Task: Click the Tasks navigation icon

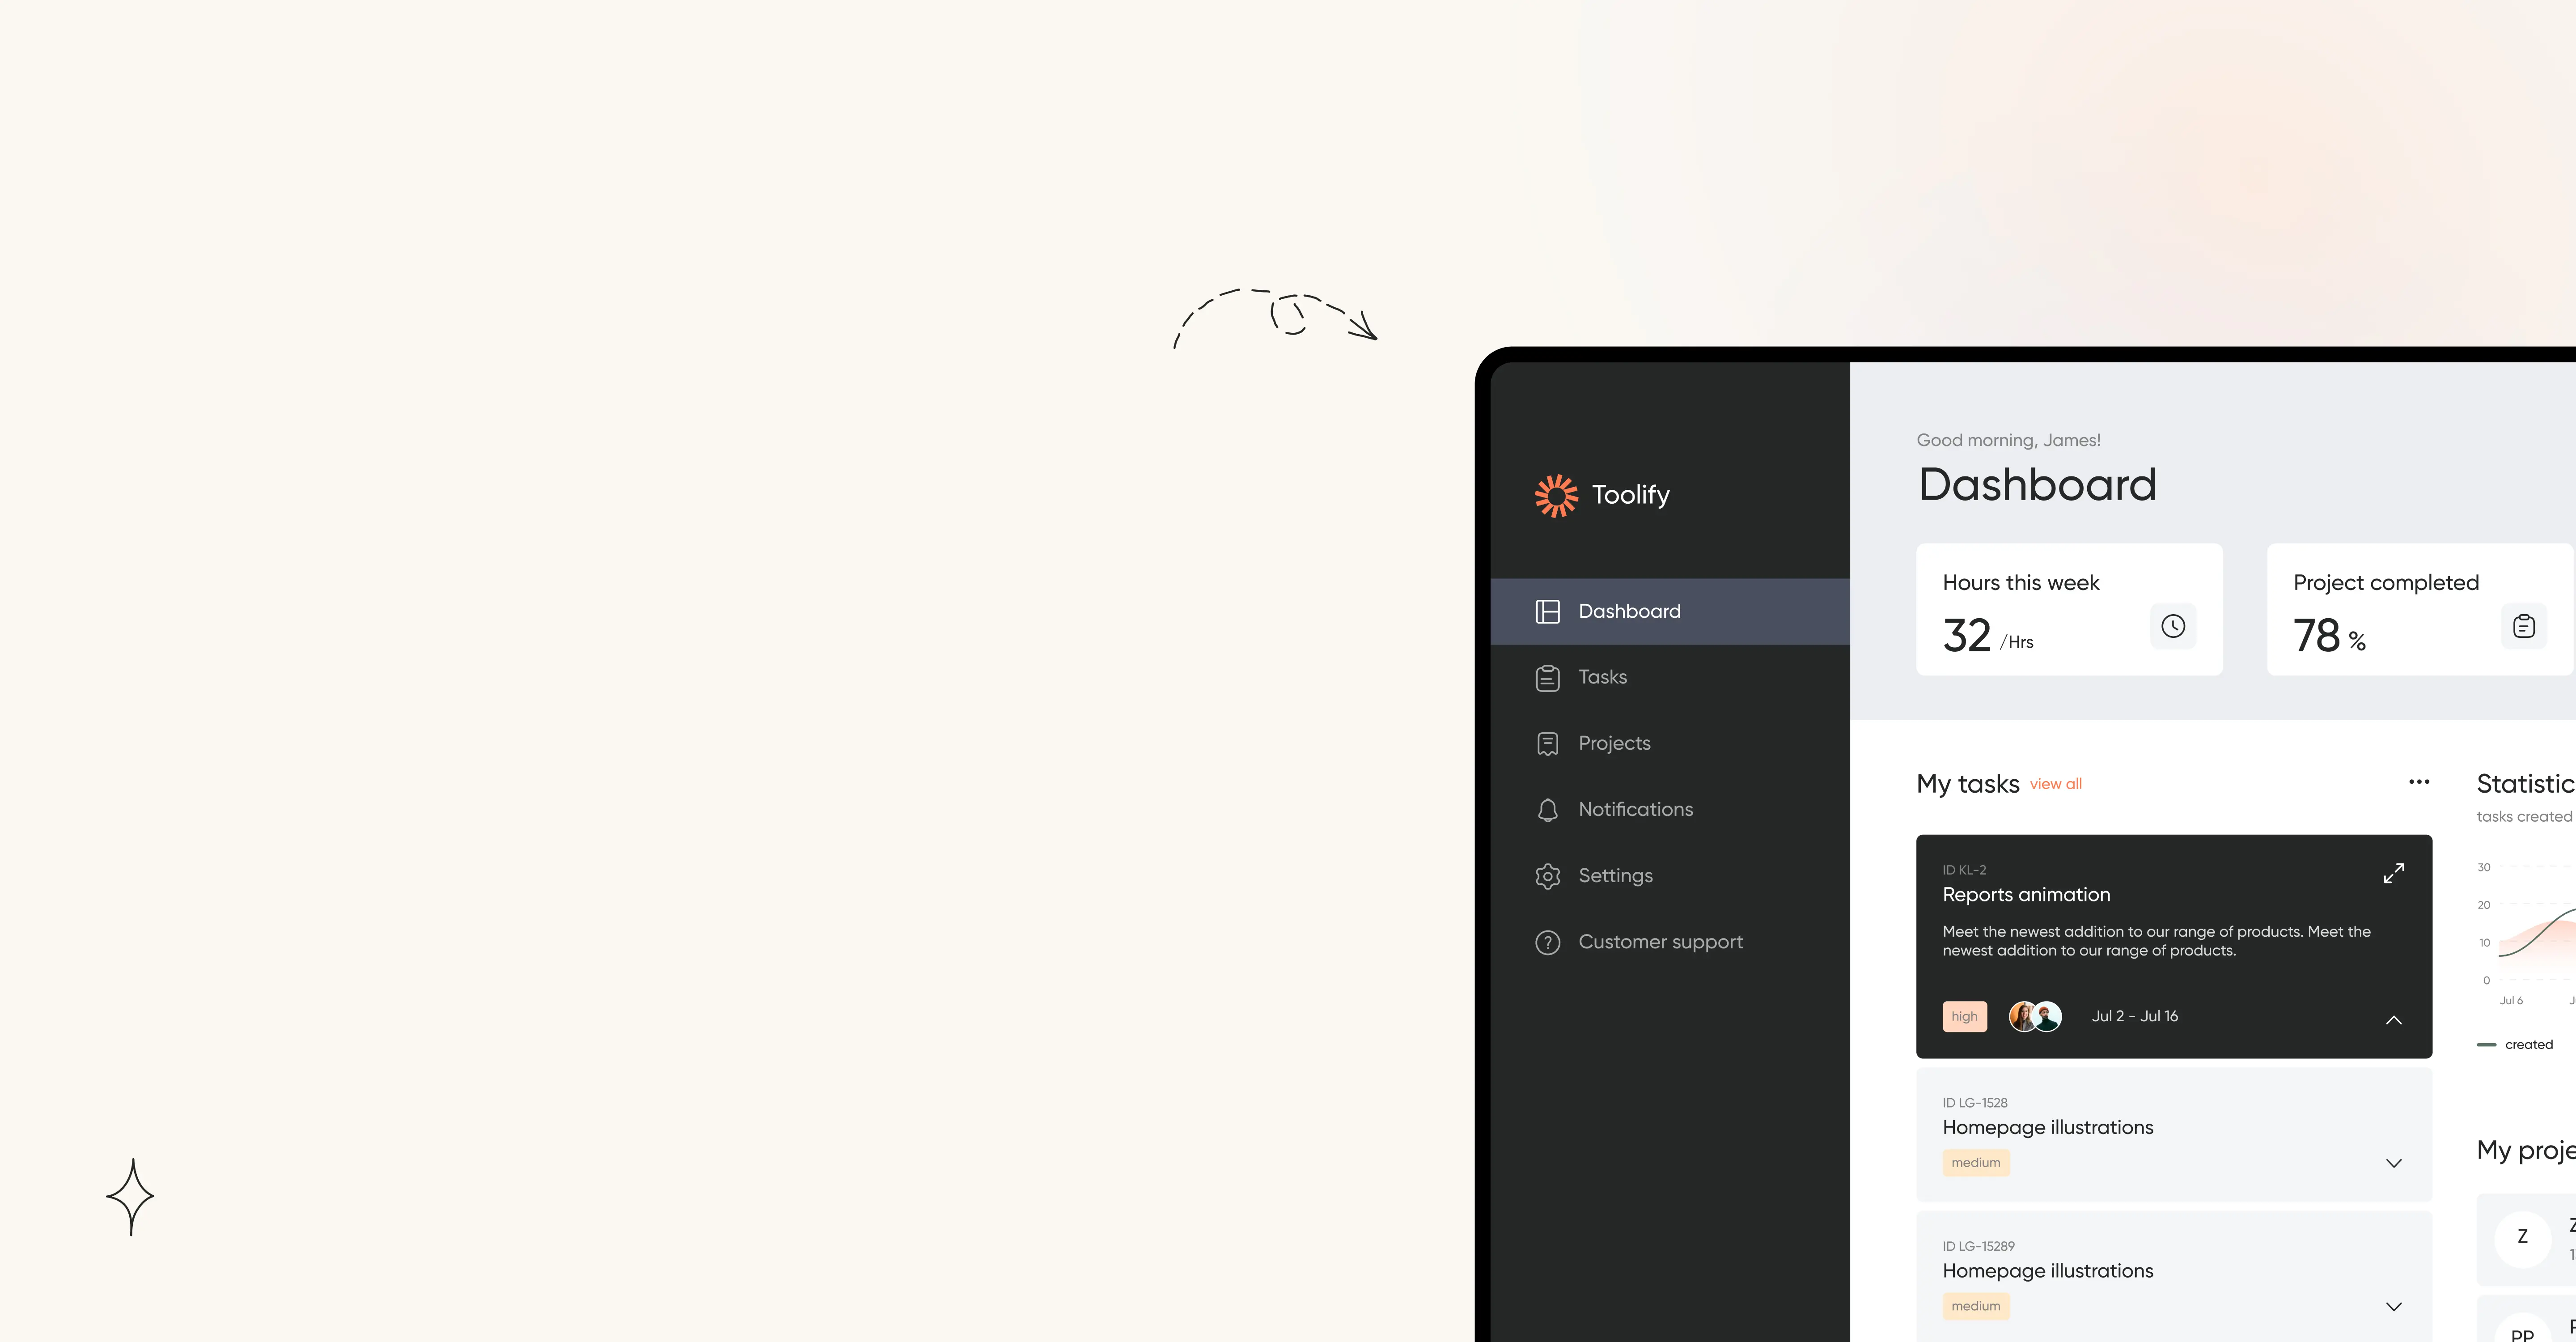Action: pyautogui.click(x=1547, y=676)
